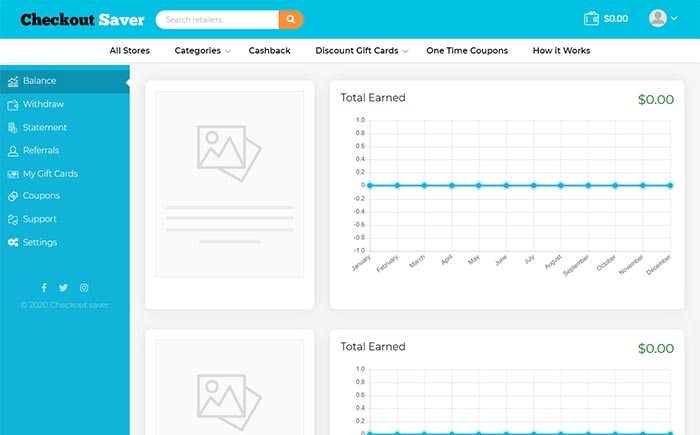Click the September axis label on first chart

pos(576,265)
